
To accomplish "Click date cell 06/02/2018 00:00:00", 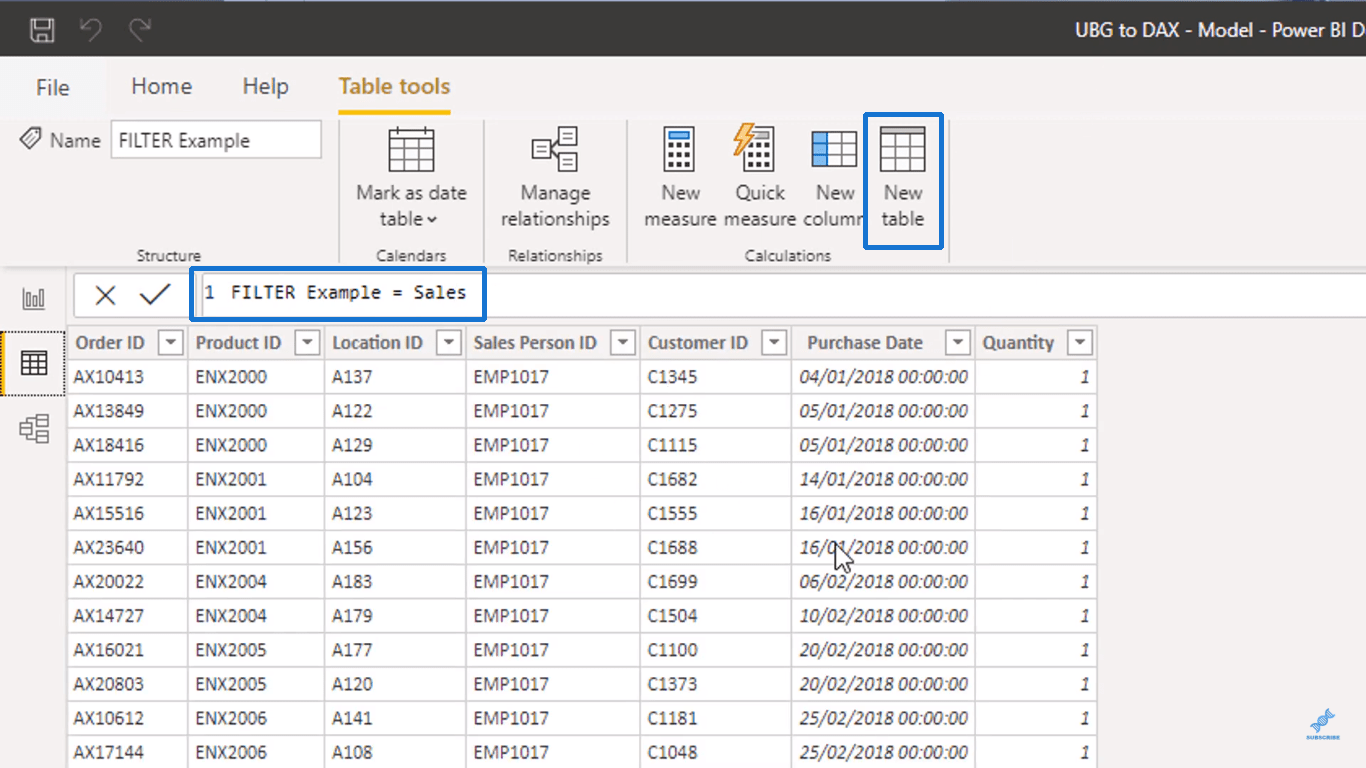I will [x=883, y=581].
